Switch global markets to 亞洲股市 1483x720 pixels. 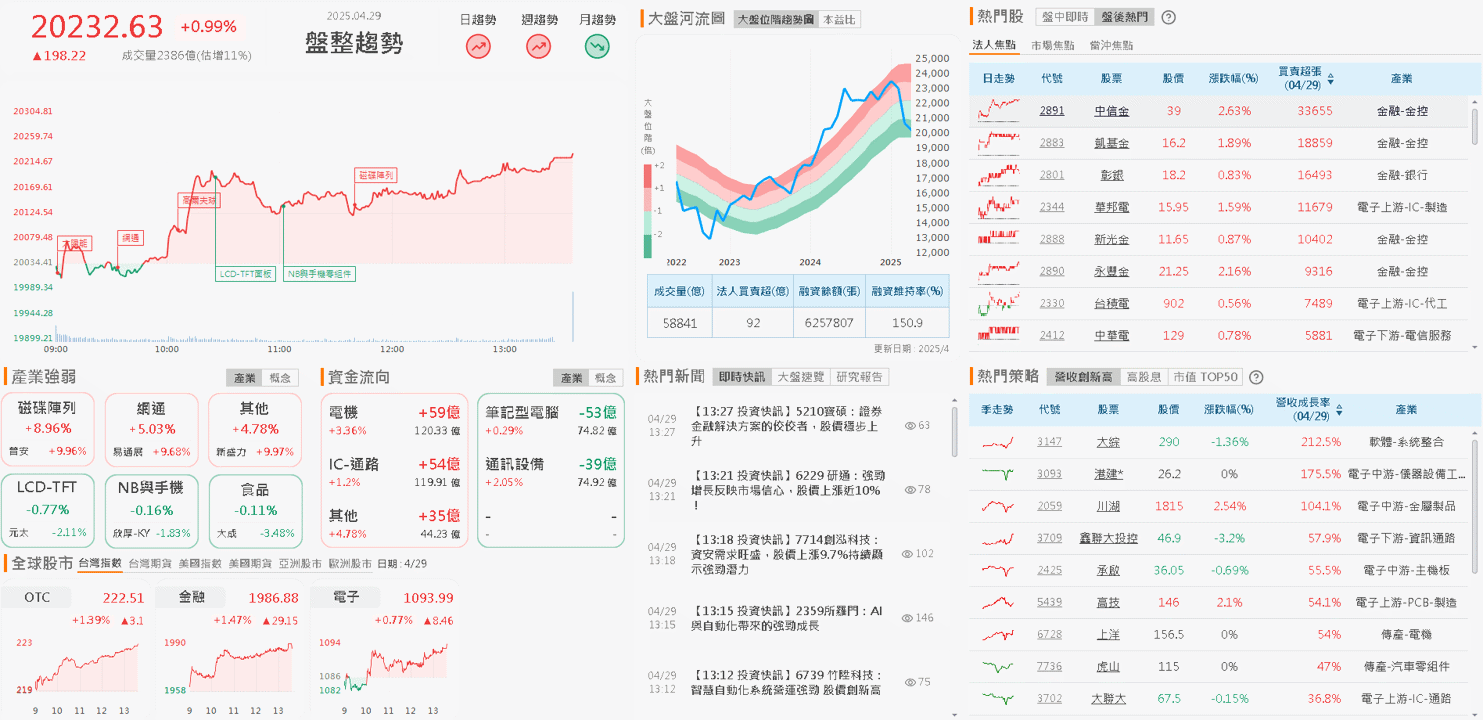coord(300,563)
